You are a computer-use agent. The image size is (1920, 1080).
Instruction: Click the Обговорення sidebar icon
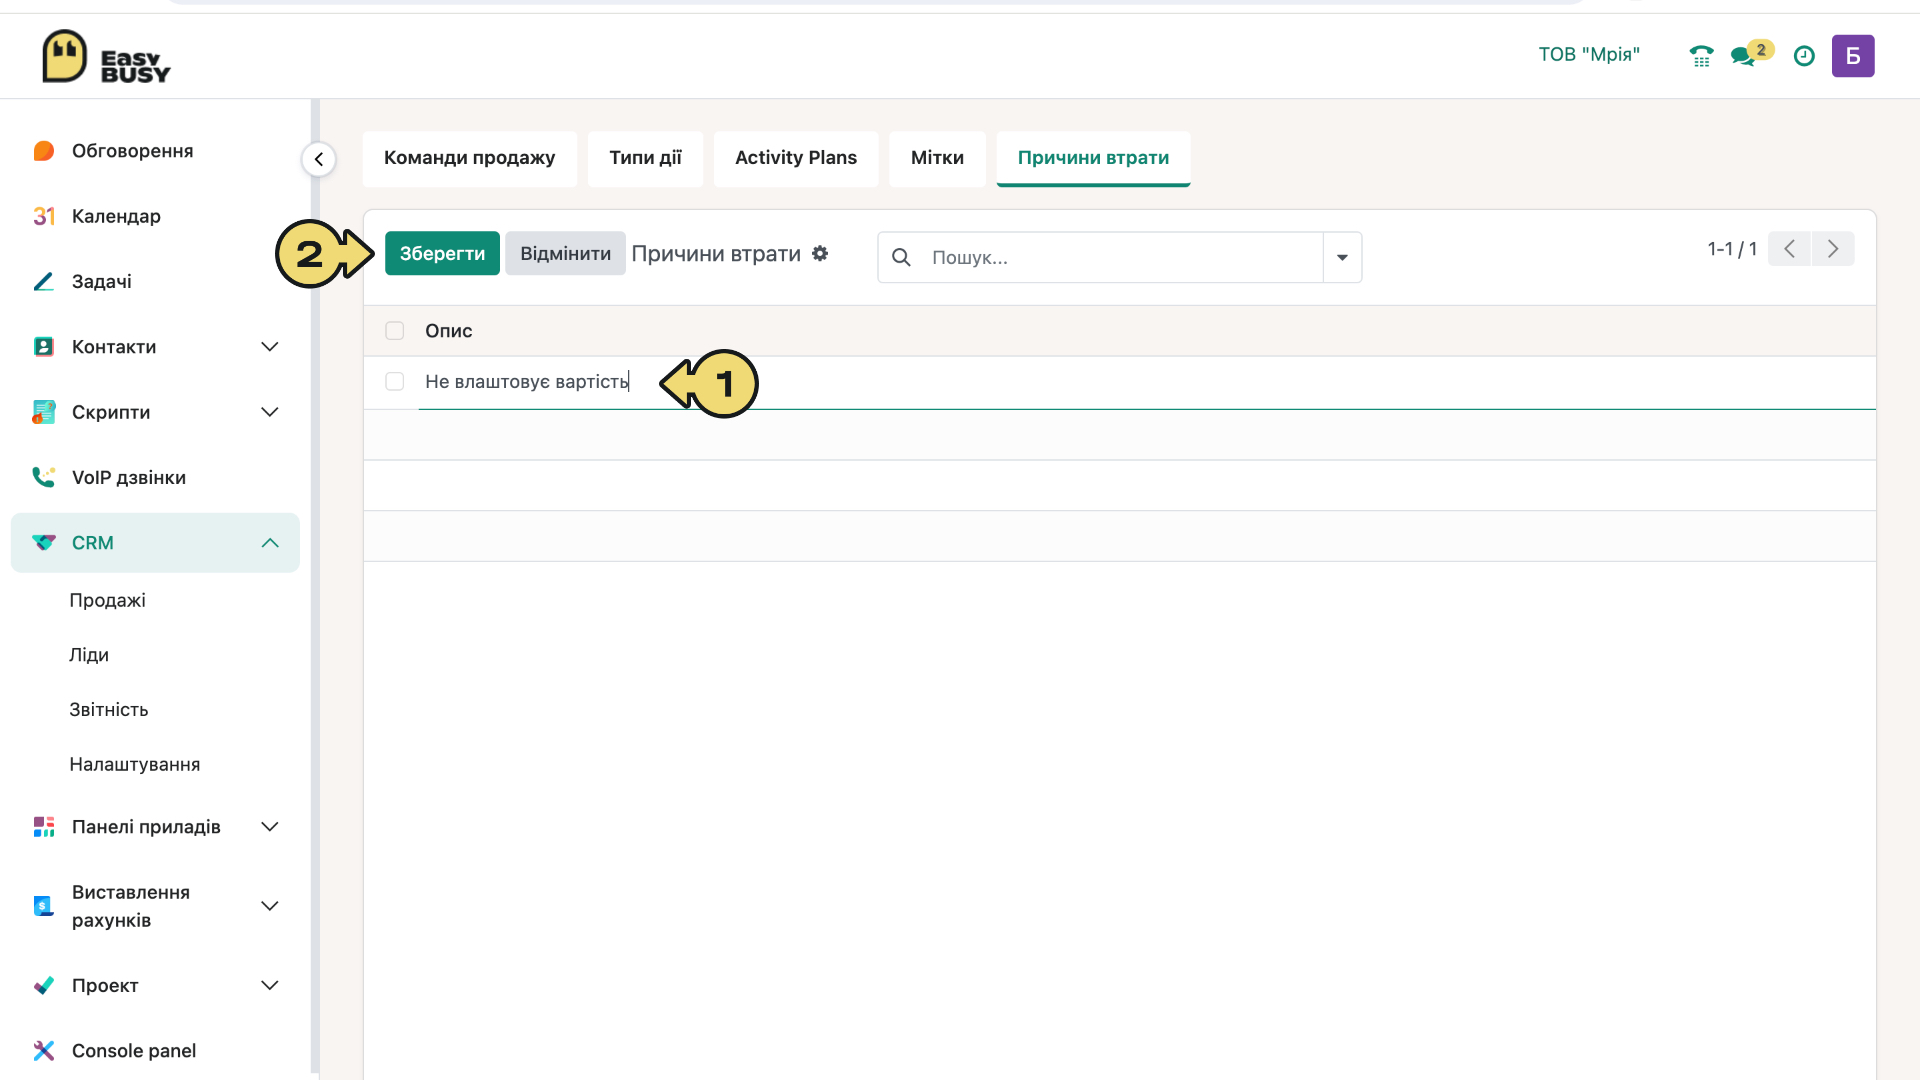pyautogui.click(x=44, y=151)
